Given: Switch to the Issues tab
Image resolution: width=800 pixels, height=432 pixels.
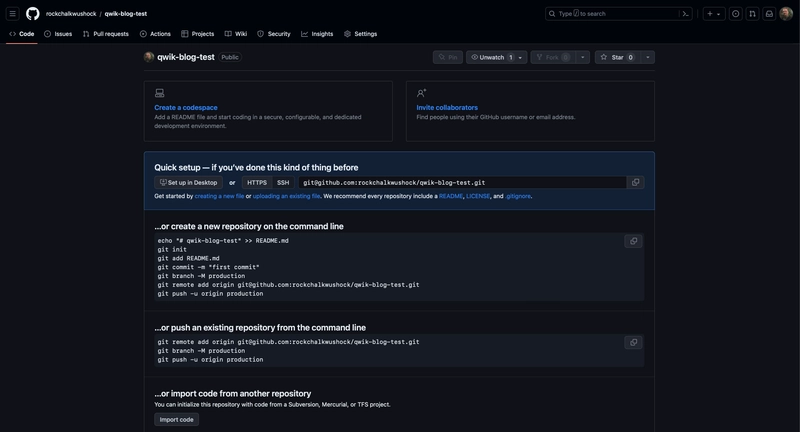Looking at the screenshot, I should 58,34.
